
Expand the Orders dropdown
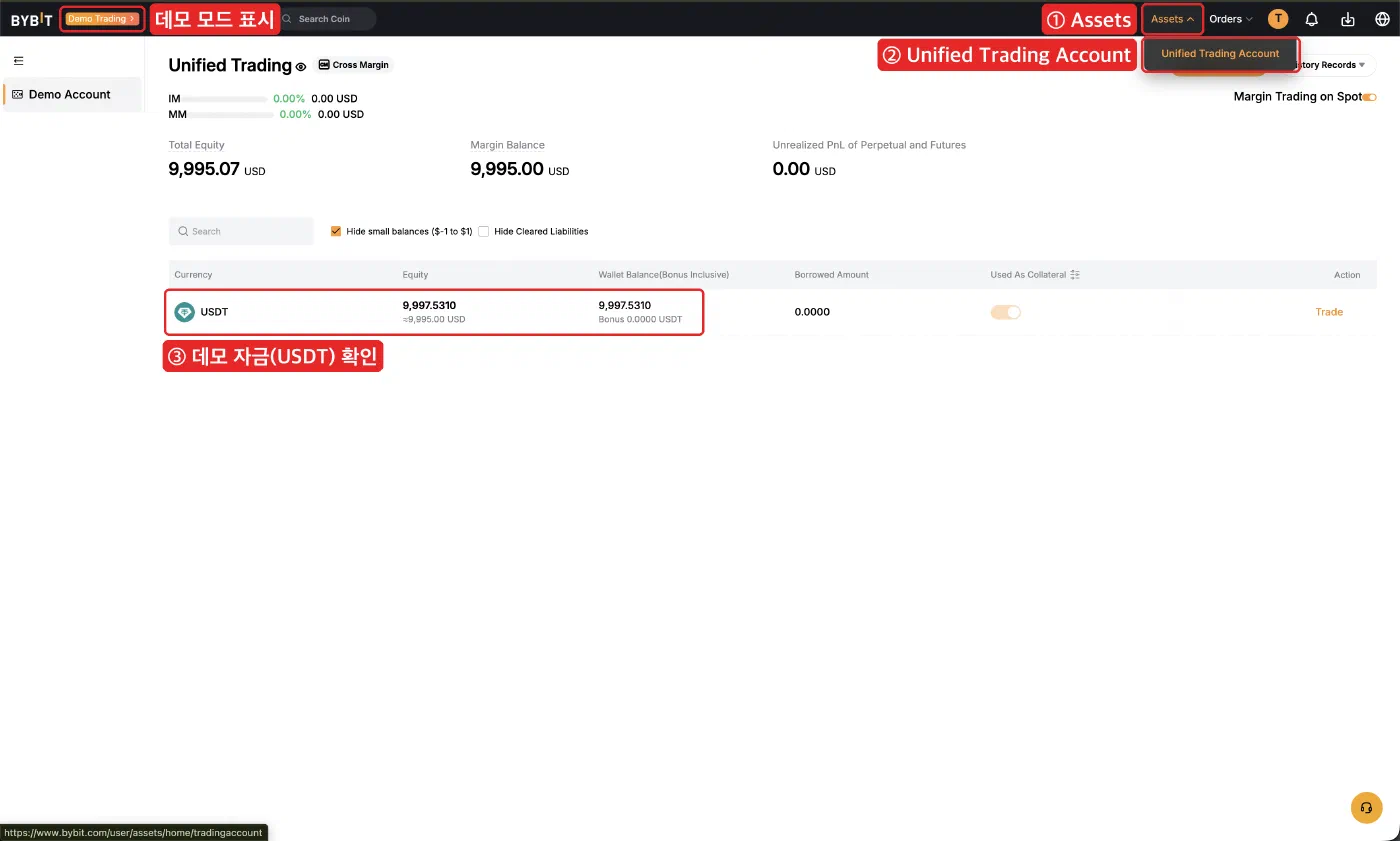click(x=1231, y=19)
